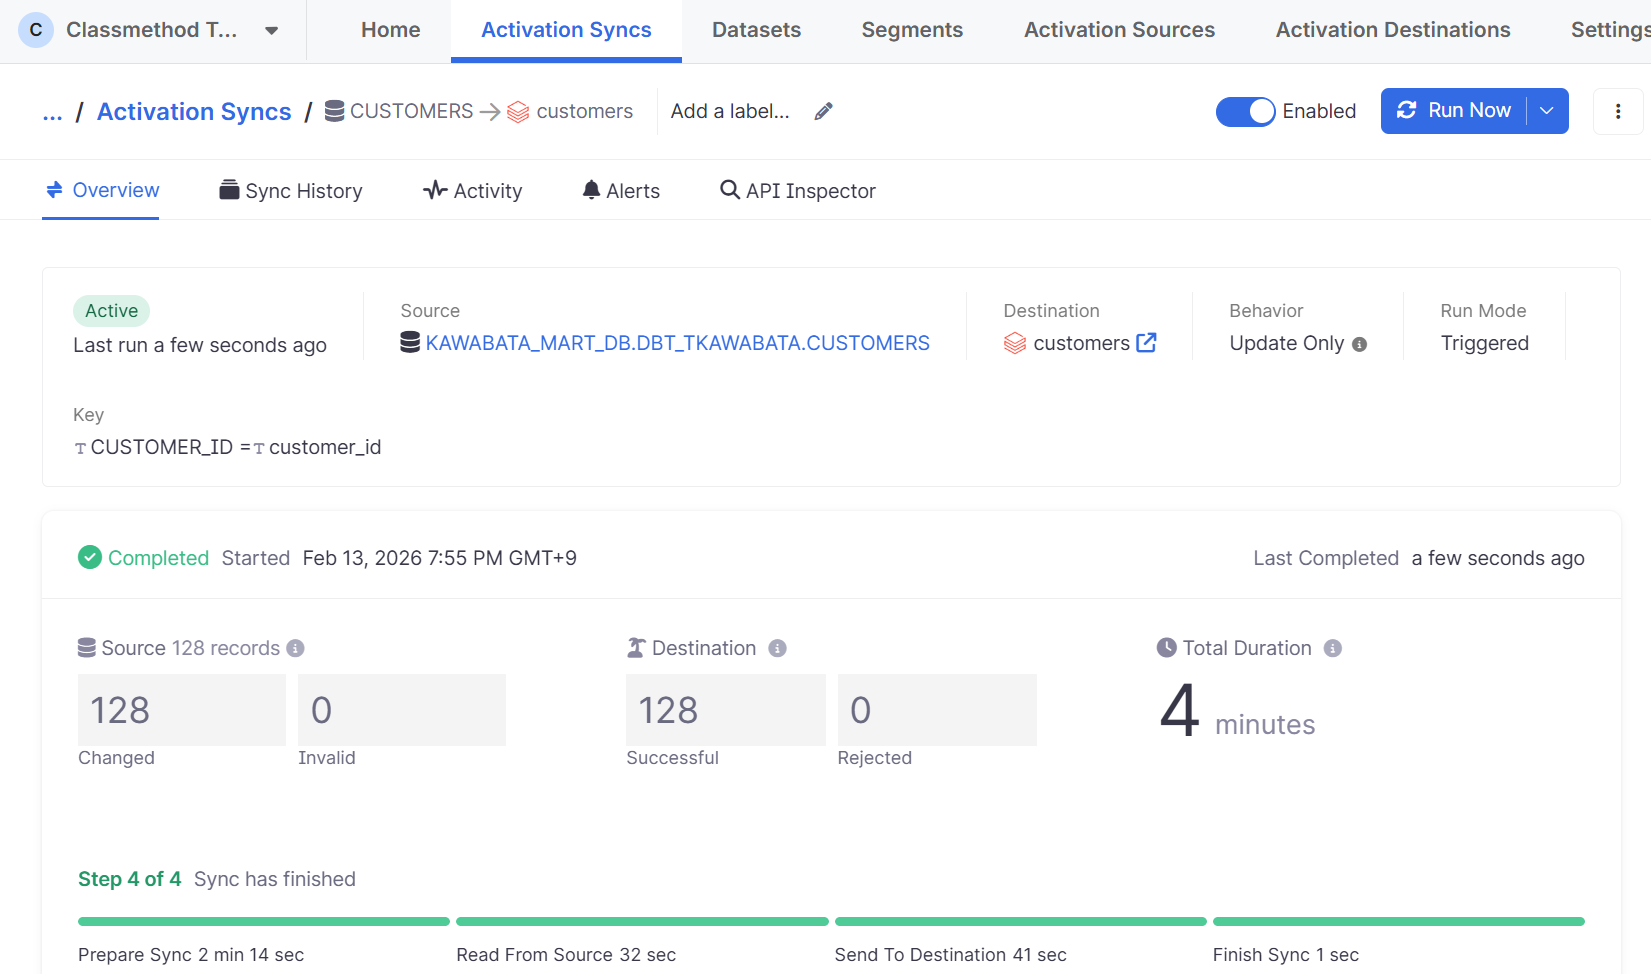Toggle the Enabled sync switch off
Viewport: 1651px width, 974px height.
(1245, 111)
